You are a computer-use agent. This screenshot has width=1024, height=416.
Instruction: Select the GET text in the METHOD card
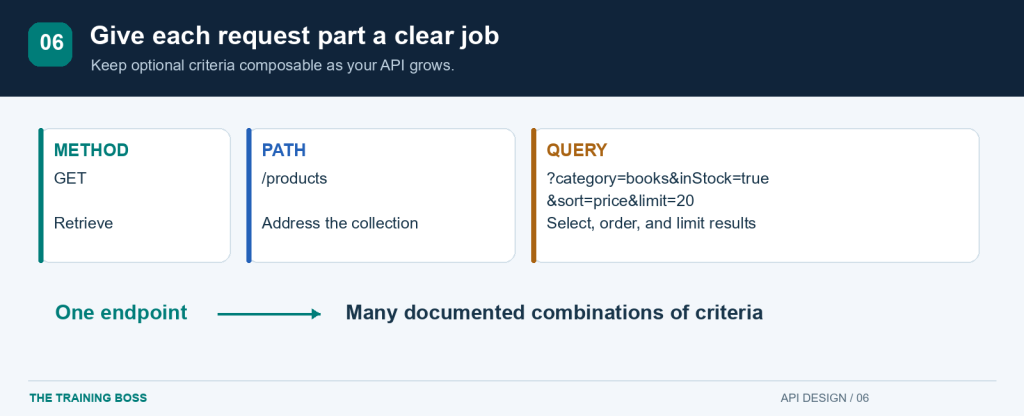pyautogui.click(x=70, y=178)
